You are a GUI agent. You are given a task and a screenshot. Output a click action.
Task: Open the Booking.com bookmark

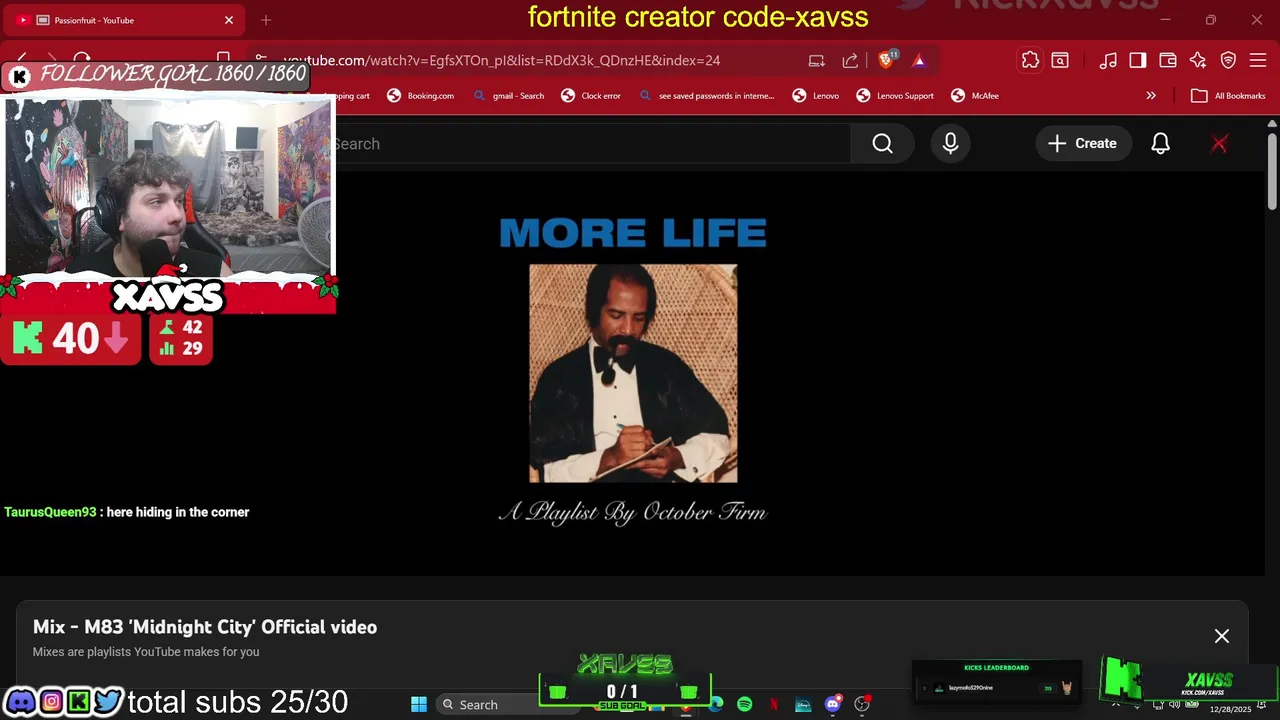click(x=420, y=96)
